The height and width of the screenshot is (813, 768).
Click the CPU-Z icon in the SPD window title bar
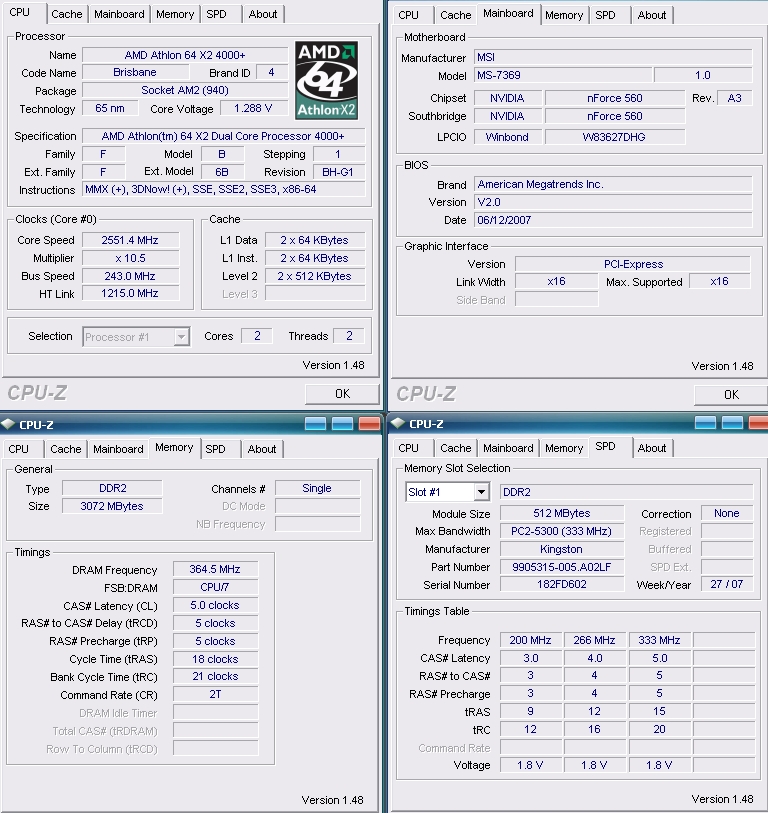point(398,423)
